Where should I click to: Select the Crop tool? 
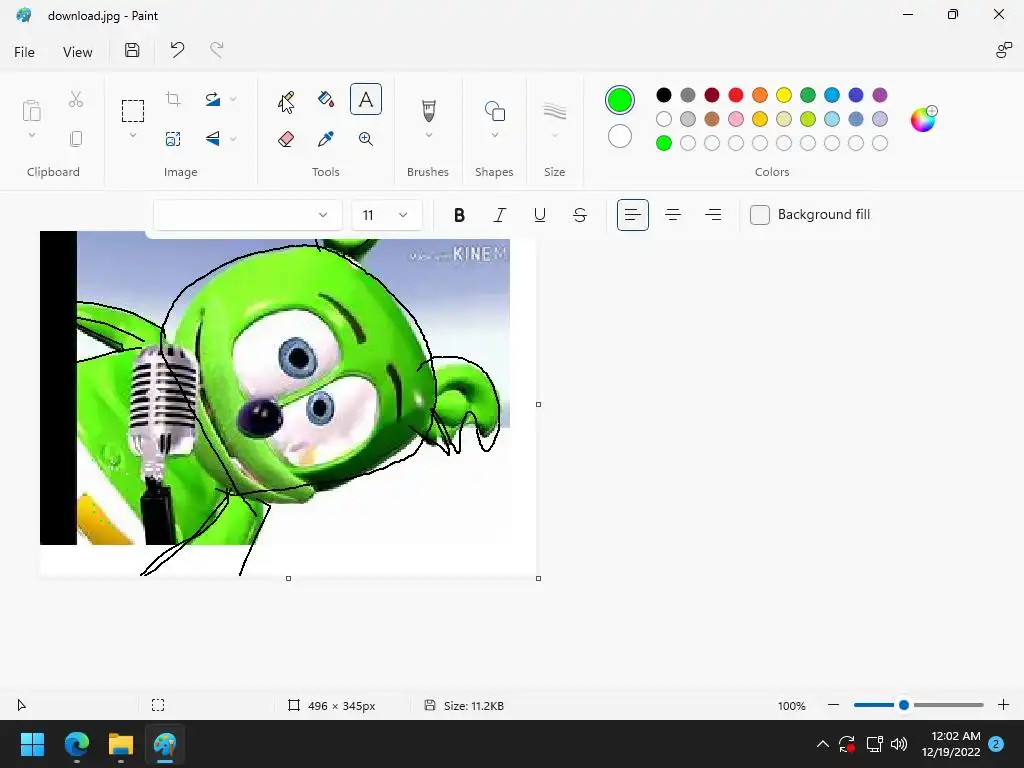pyautogui.click(x=173, y=99)
